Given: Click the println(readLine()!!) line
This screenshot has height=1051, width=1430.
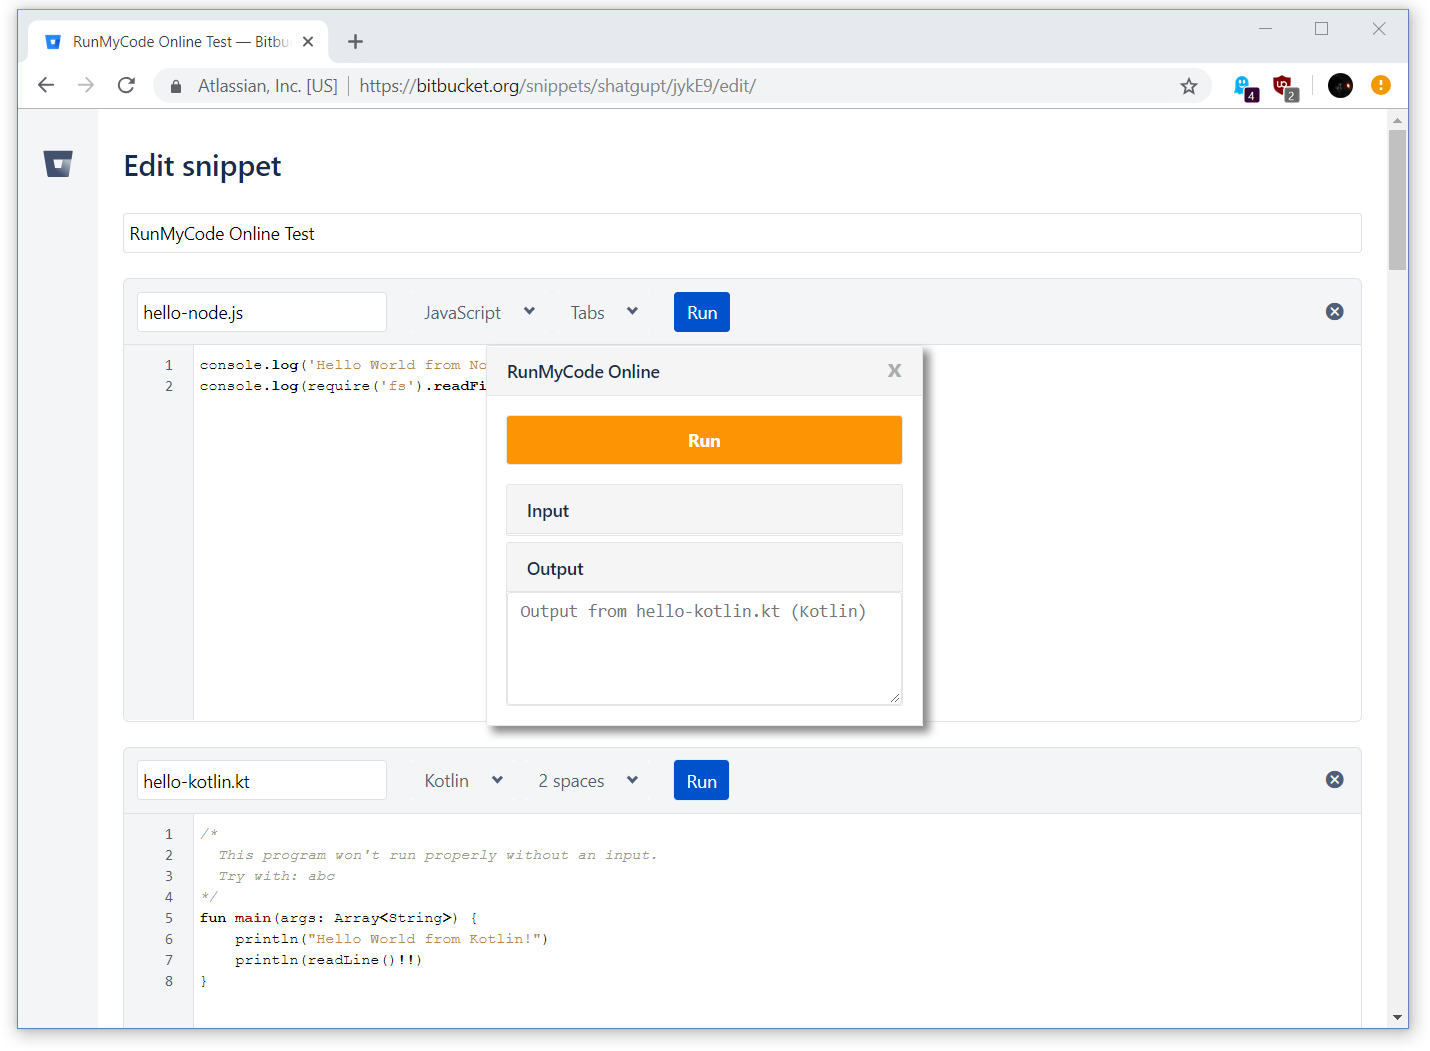Looking at the screenshot, I should point(328,960).
